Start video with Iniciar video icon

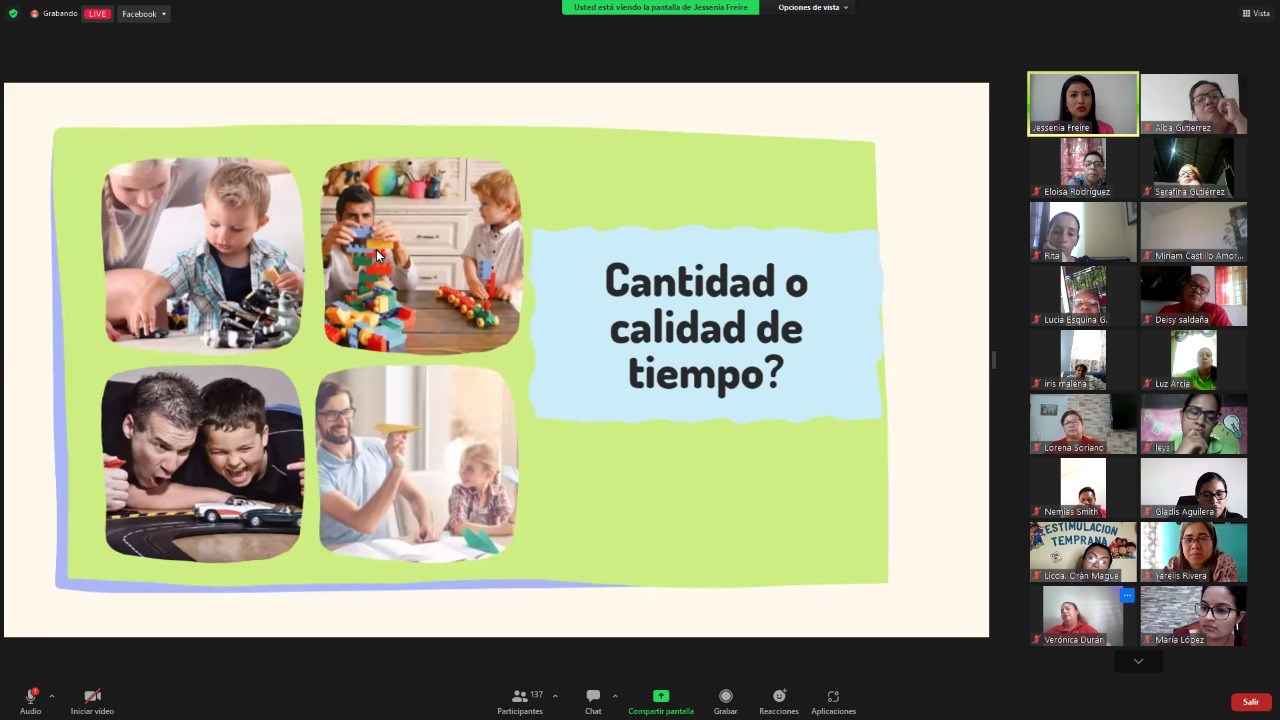(92, 696)
